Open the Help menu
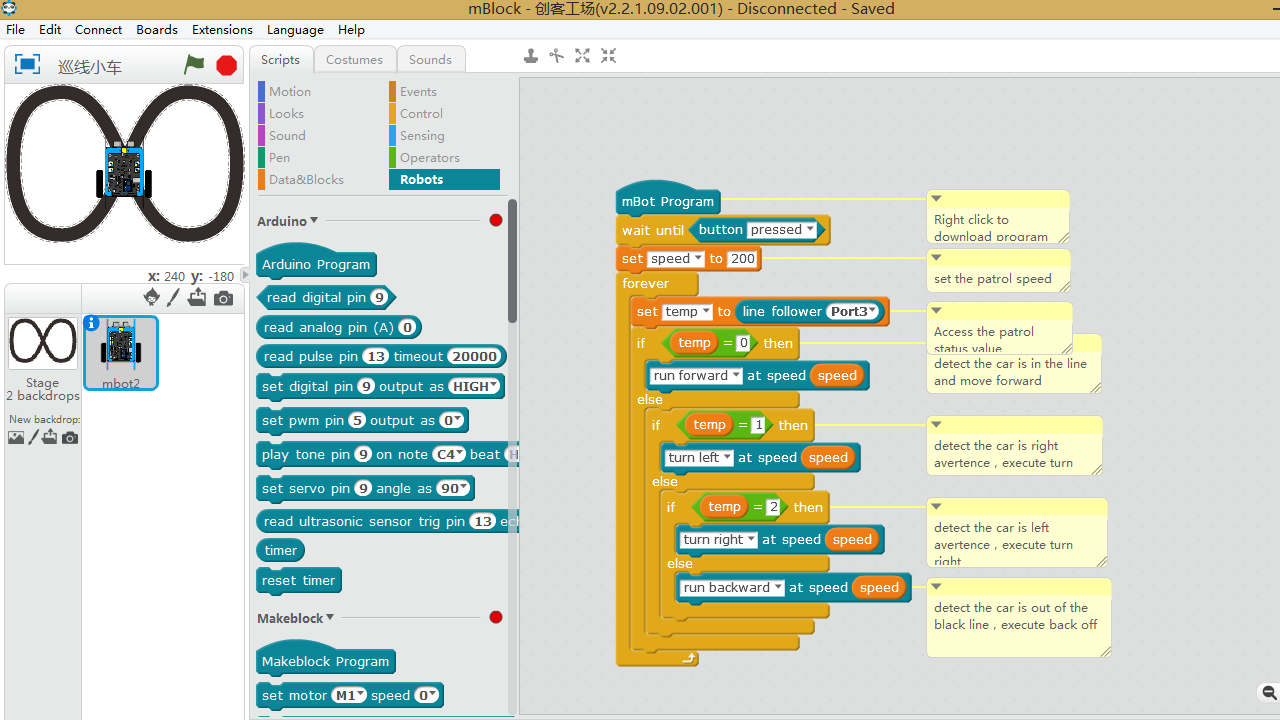 coord(351,30)
